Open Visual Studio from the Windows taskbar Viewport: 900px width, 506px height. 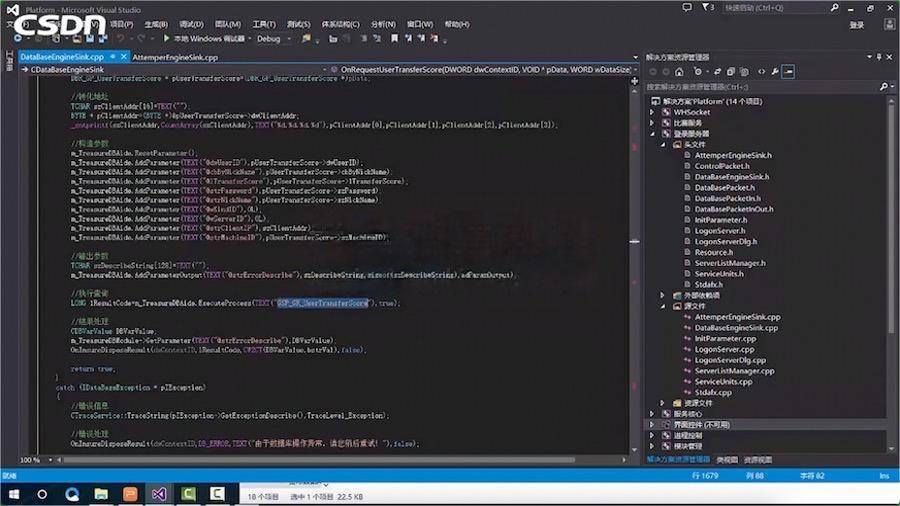click(x=157, y=494)
